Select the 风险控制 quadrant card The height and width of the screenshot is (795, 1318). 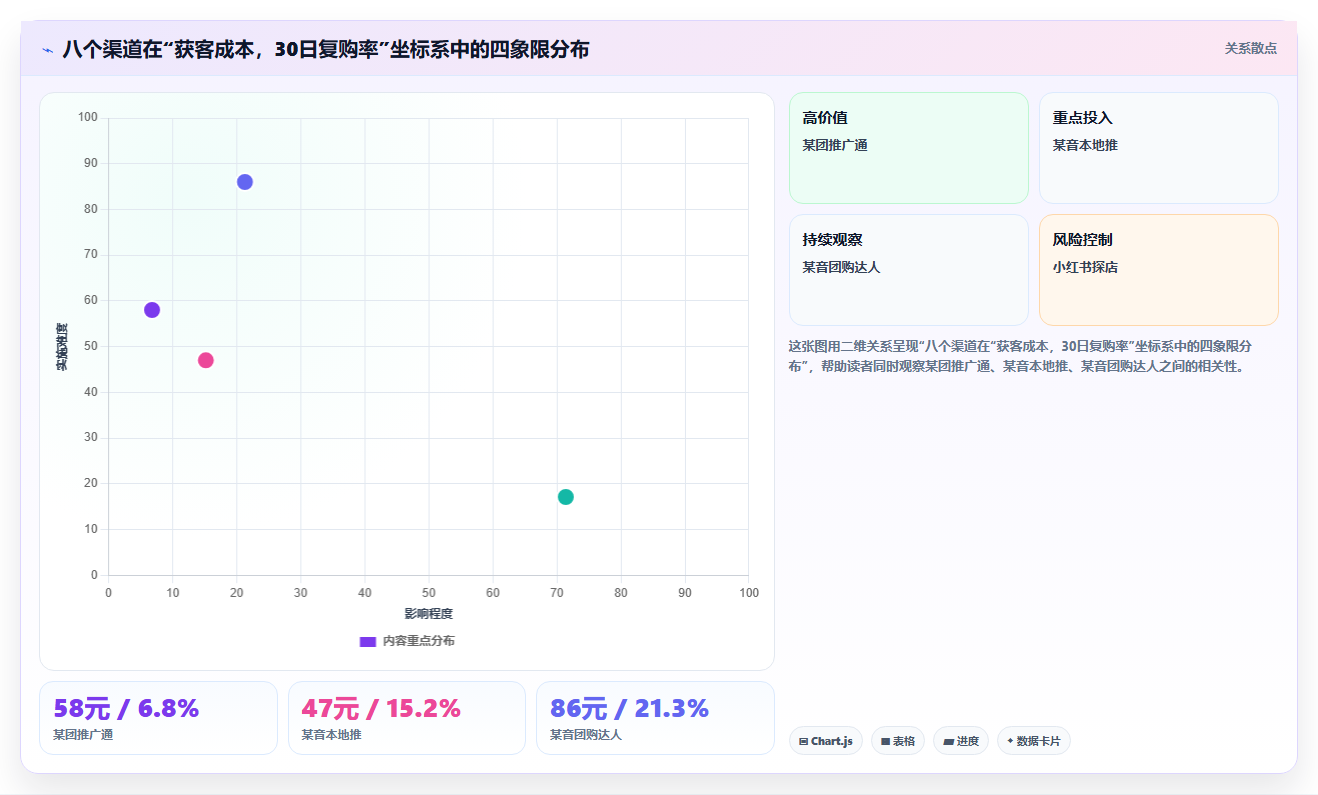tap(1159, 270)
